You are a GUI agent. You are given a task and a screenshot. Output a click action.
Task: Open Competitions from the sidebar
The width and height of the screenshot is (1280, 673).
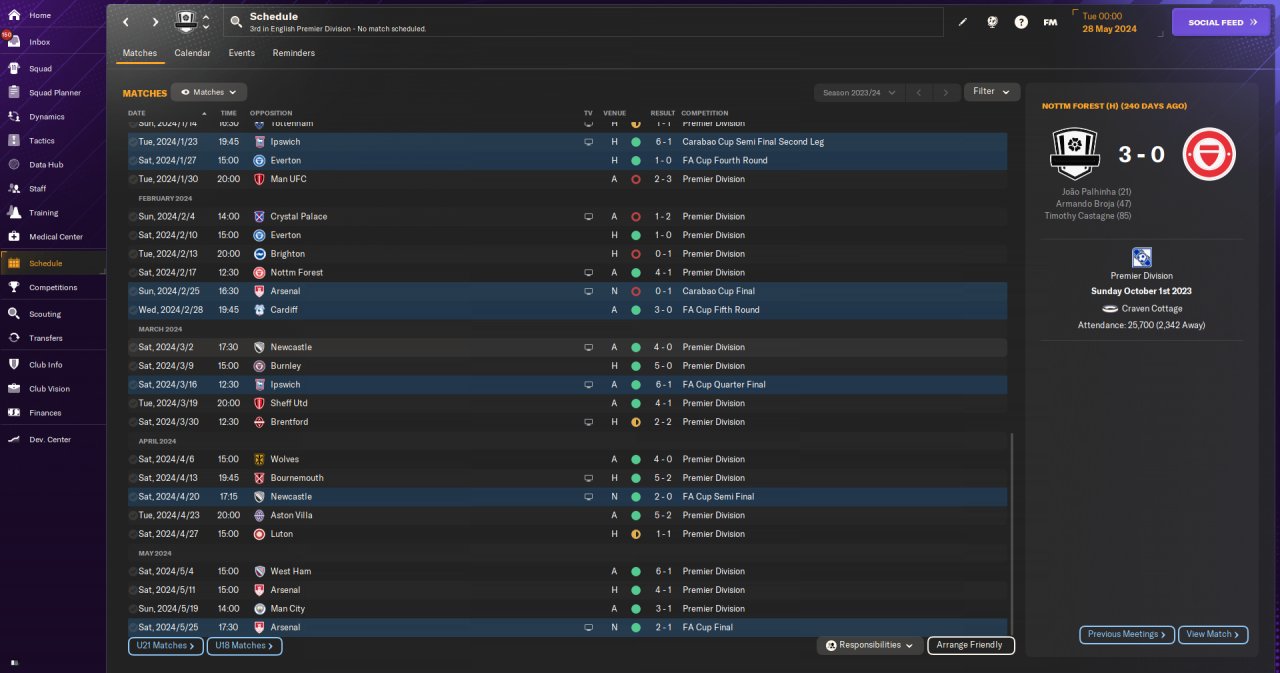52,287
